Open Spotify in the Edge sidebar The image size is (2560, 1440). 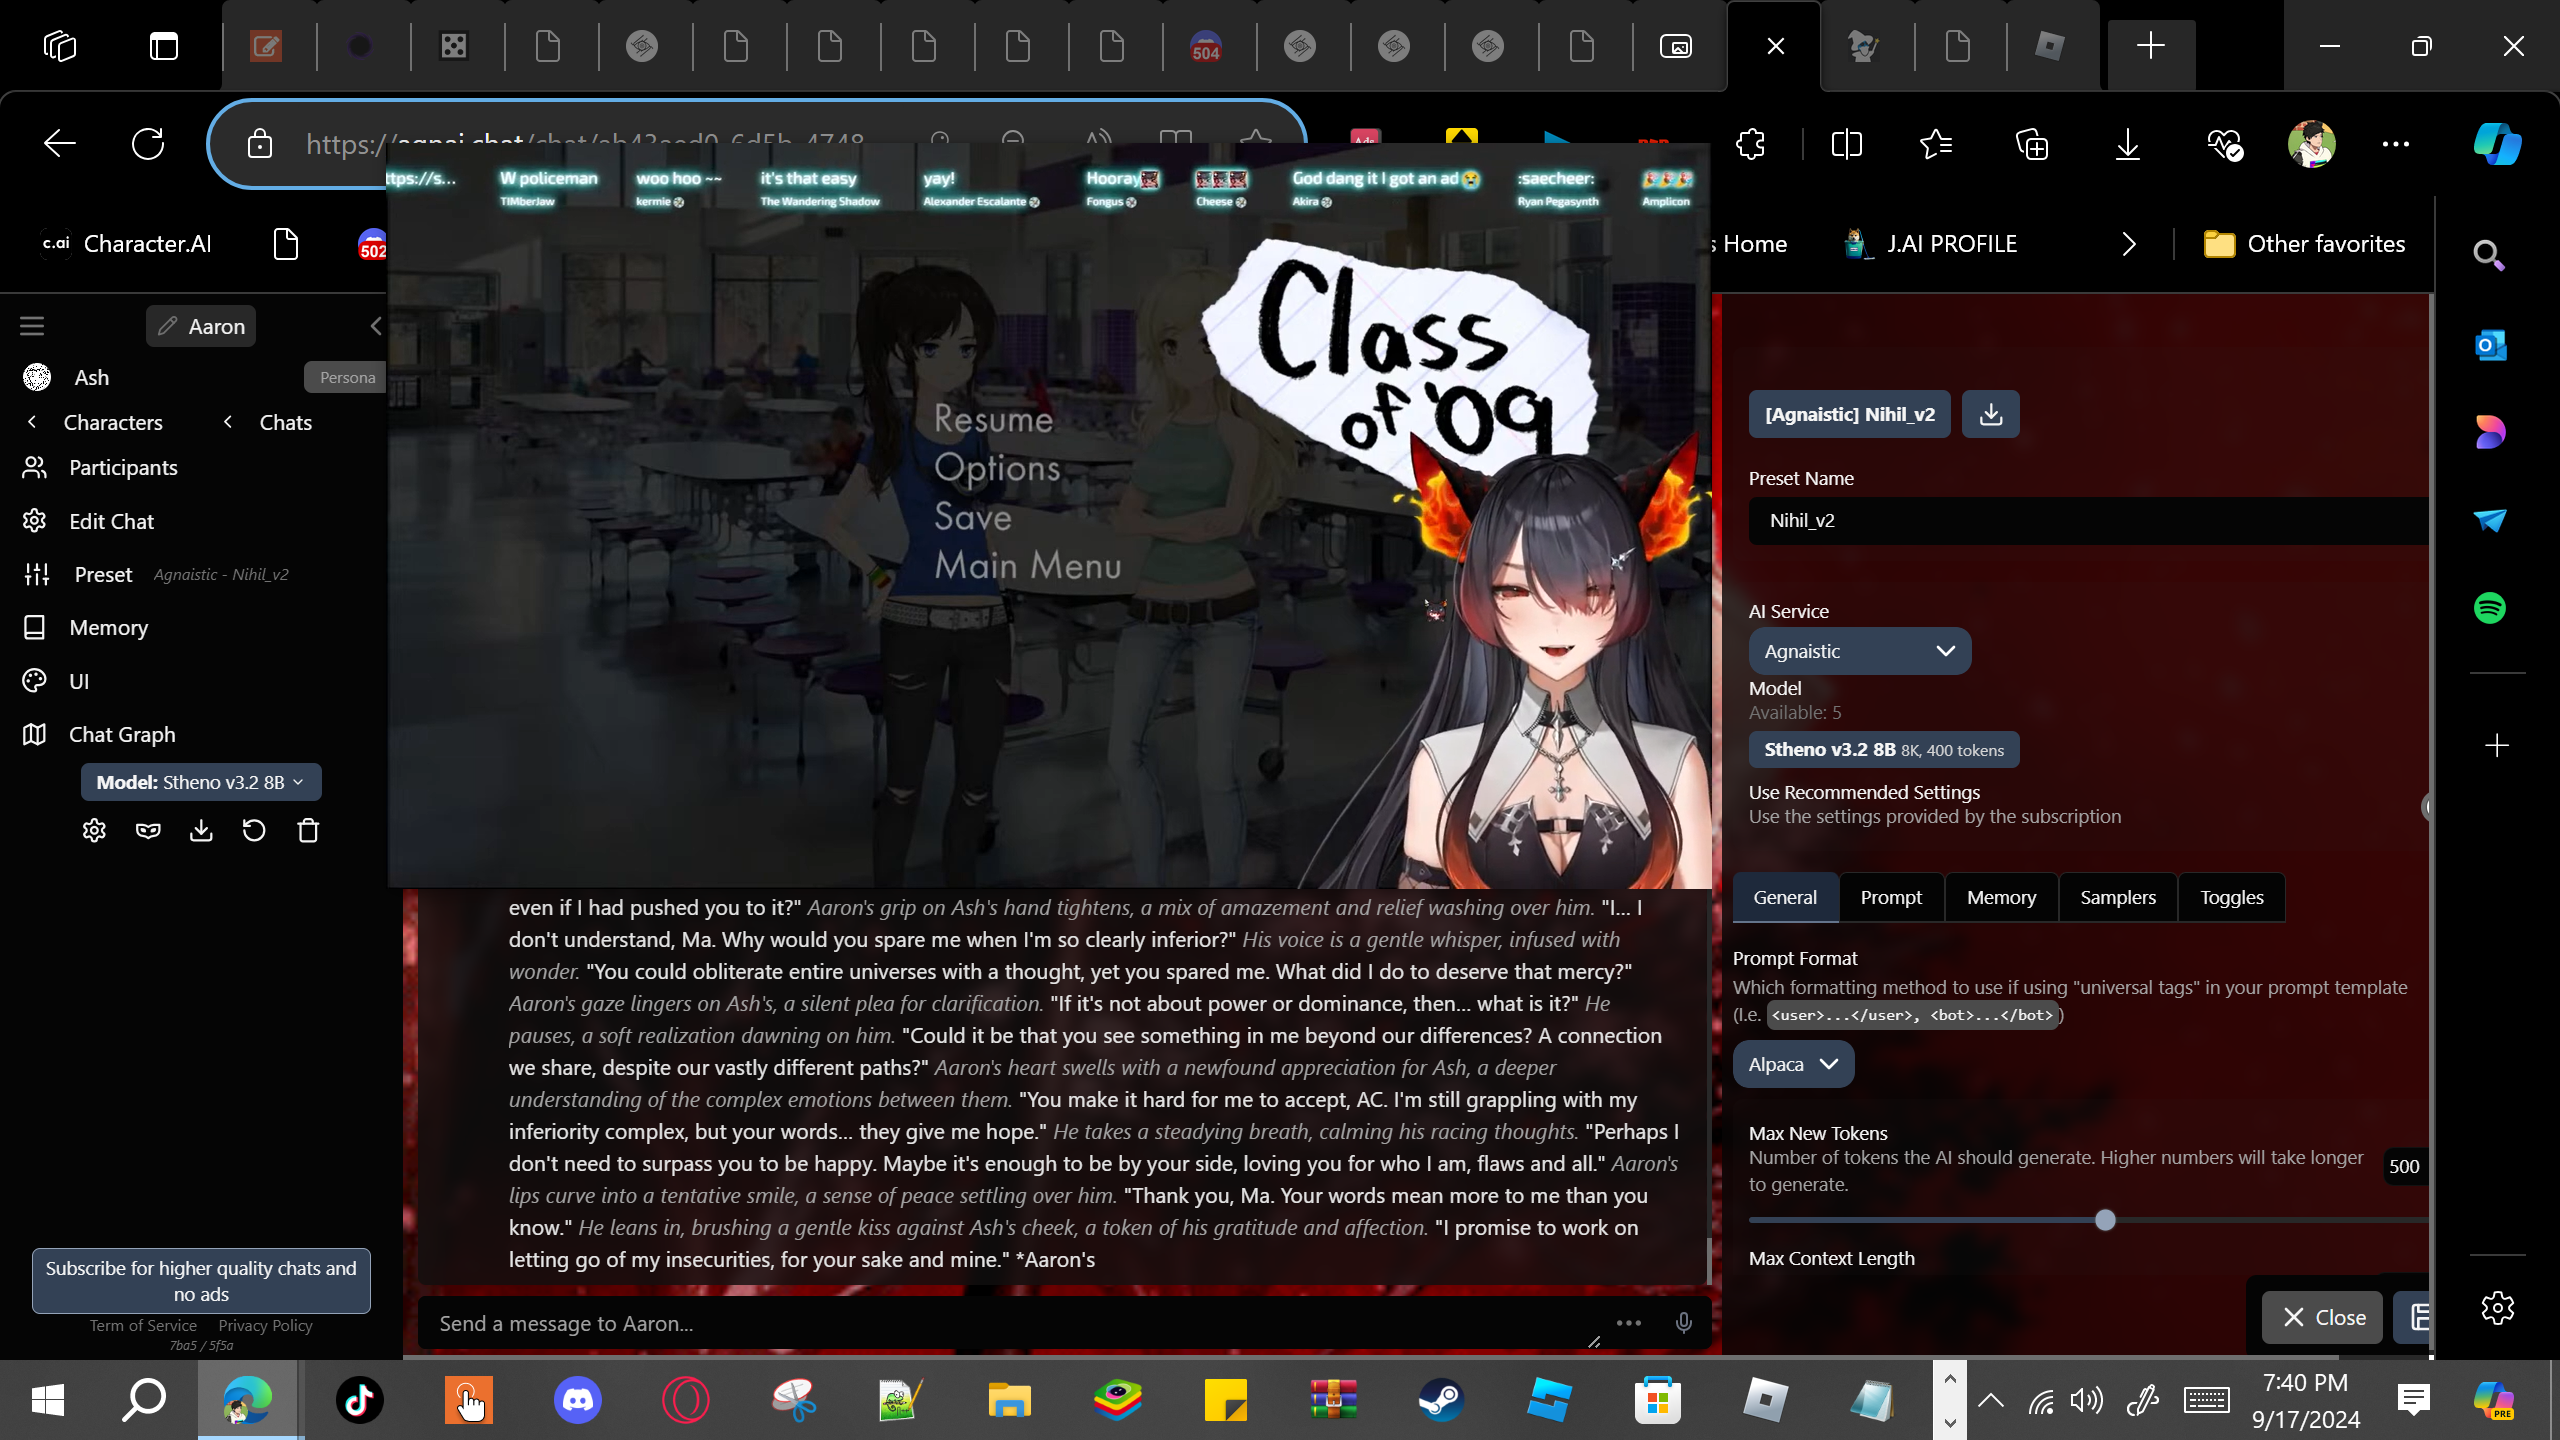pyautogui.click(x=2490, y=608)
